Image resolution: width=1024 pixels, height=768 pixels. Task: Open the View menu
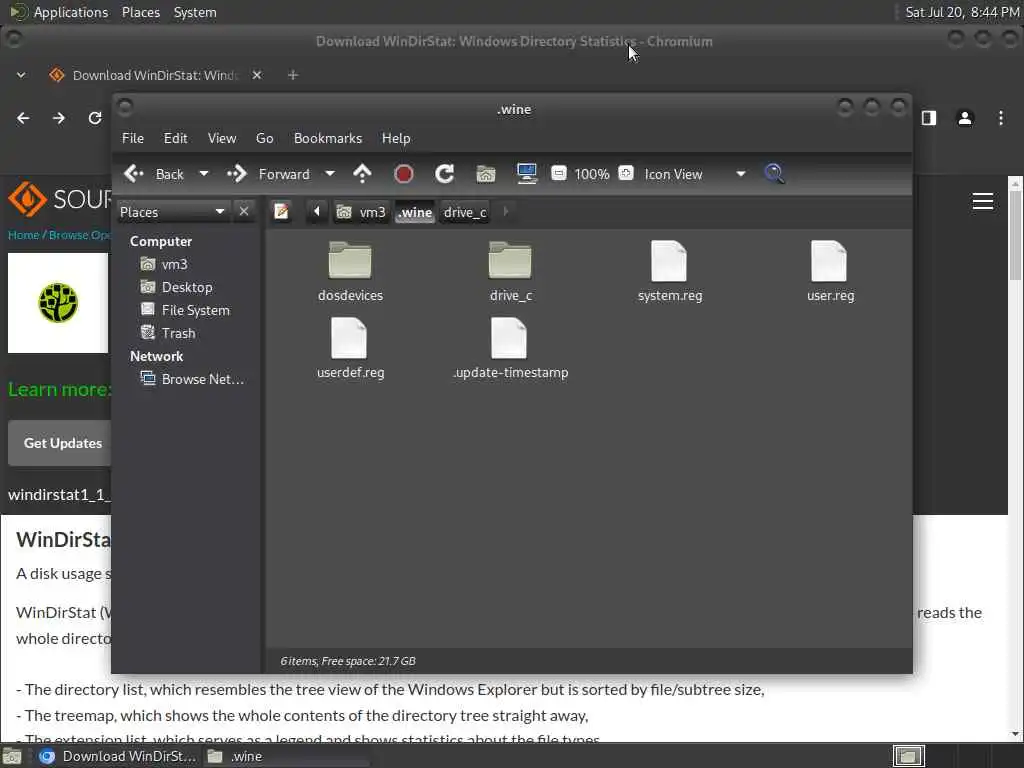(222, 138)
